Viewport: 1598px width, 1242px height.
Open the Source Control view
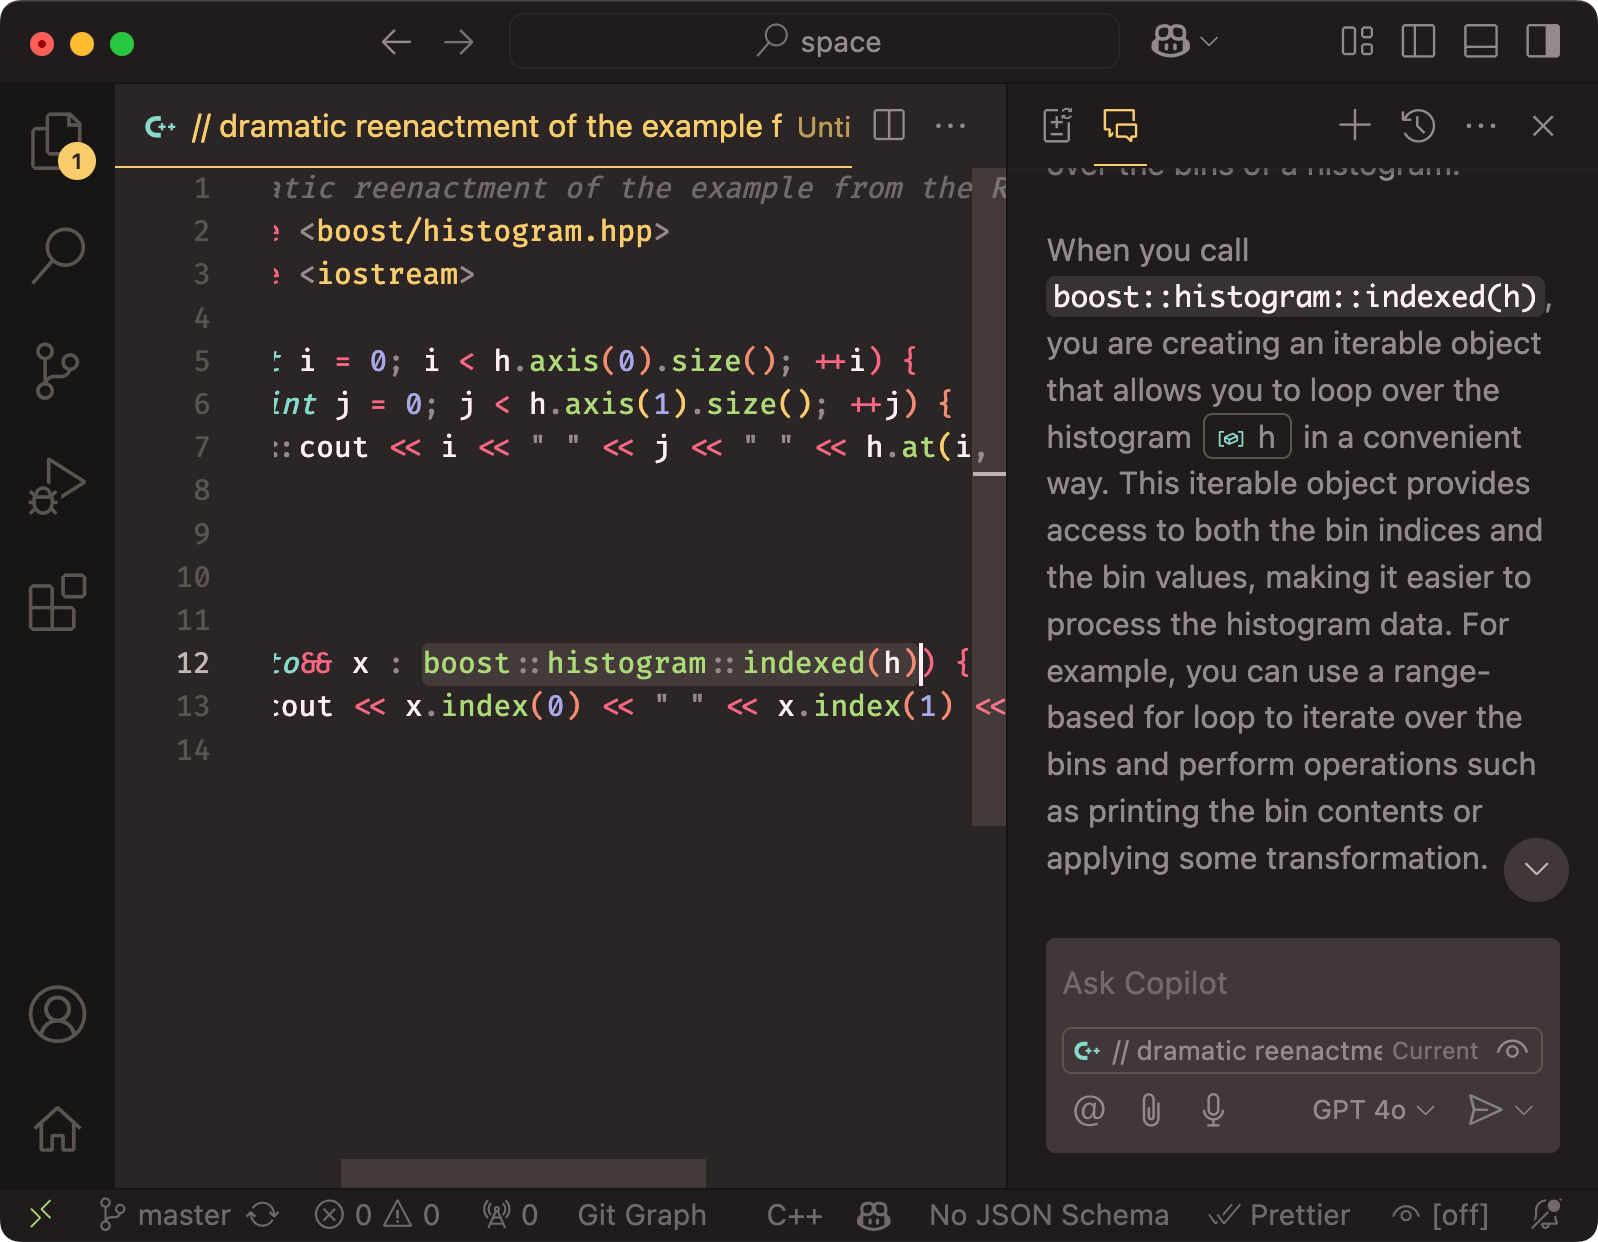tap(58, 371)
